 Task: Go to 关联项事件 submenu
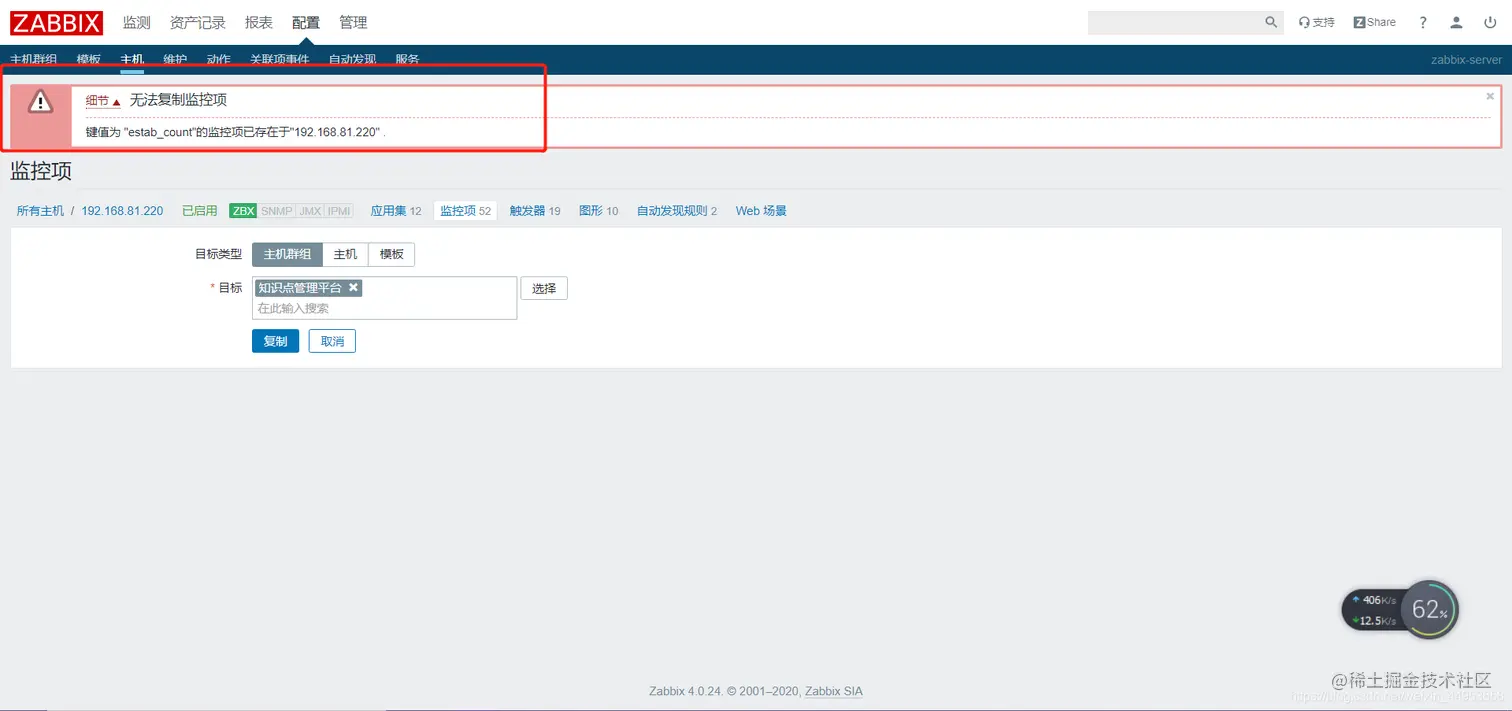click(280, 60)
